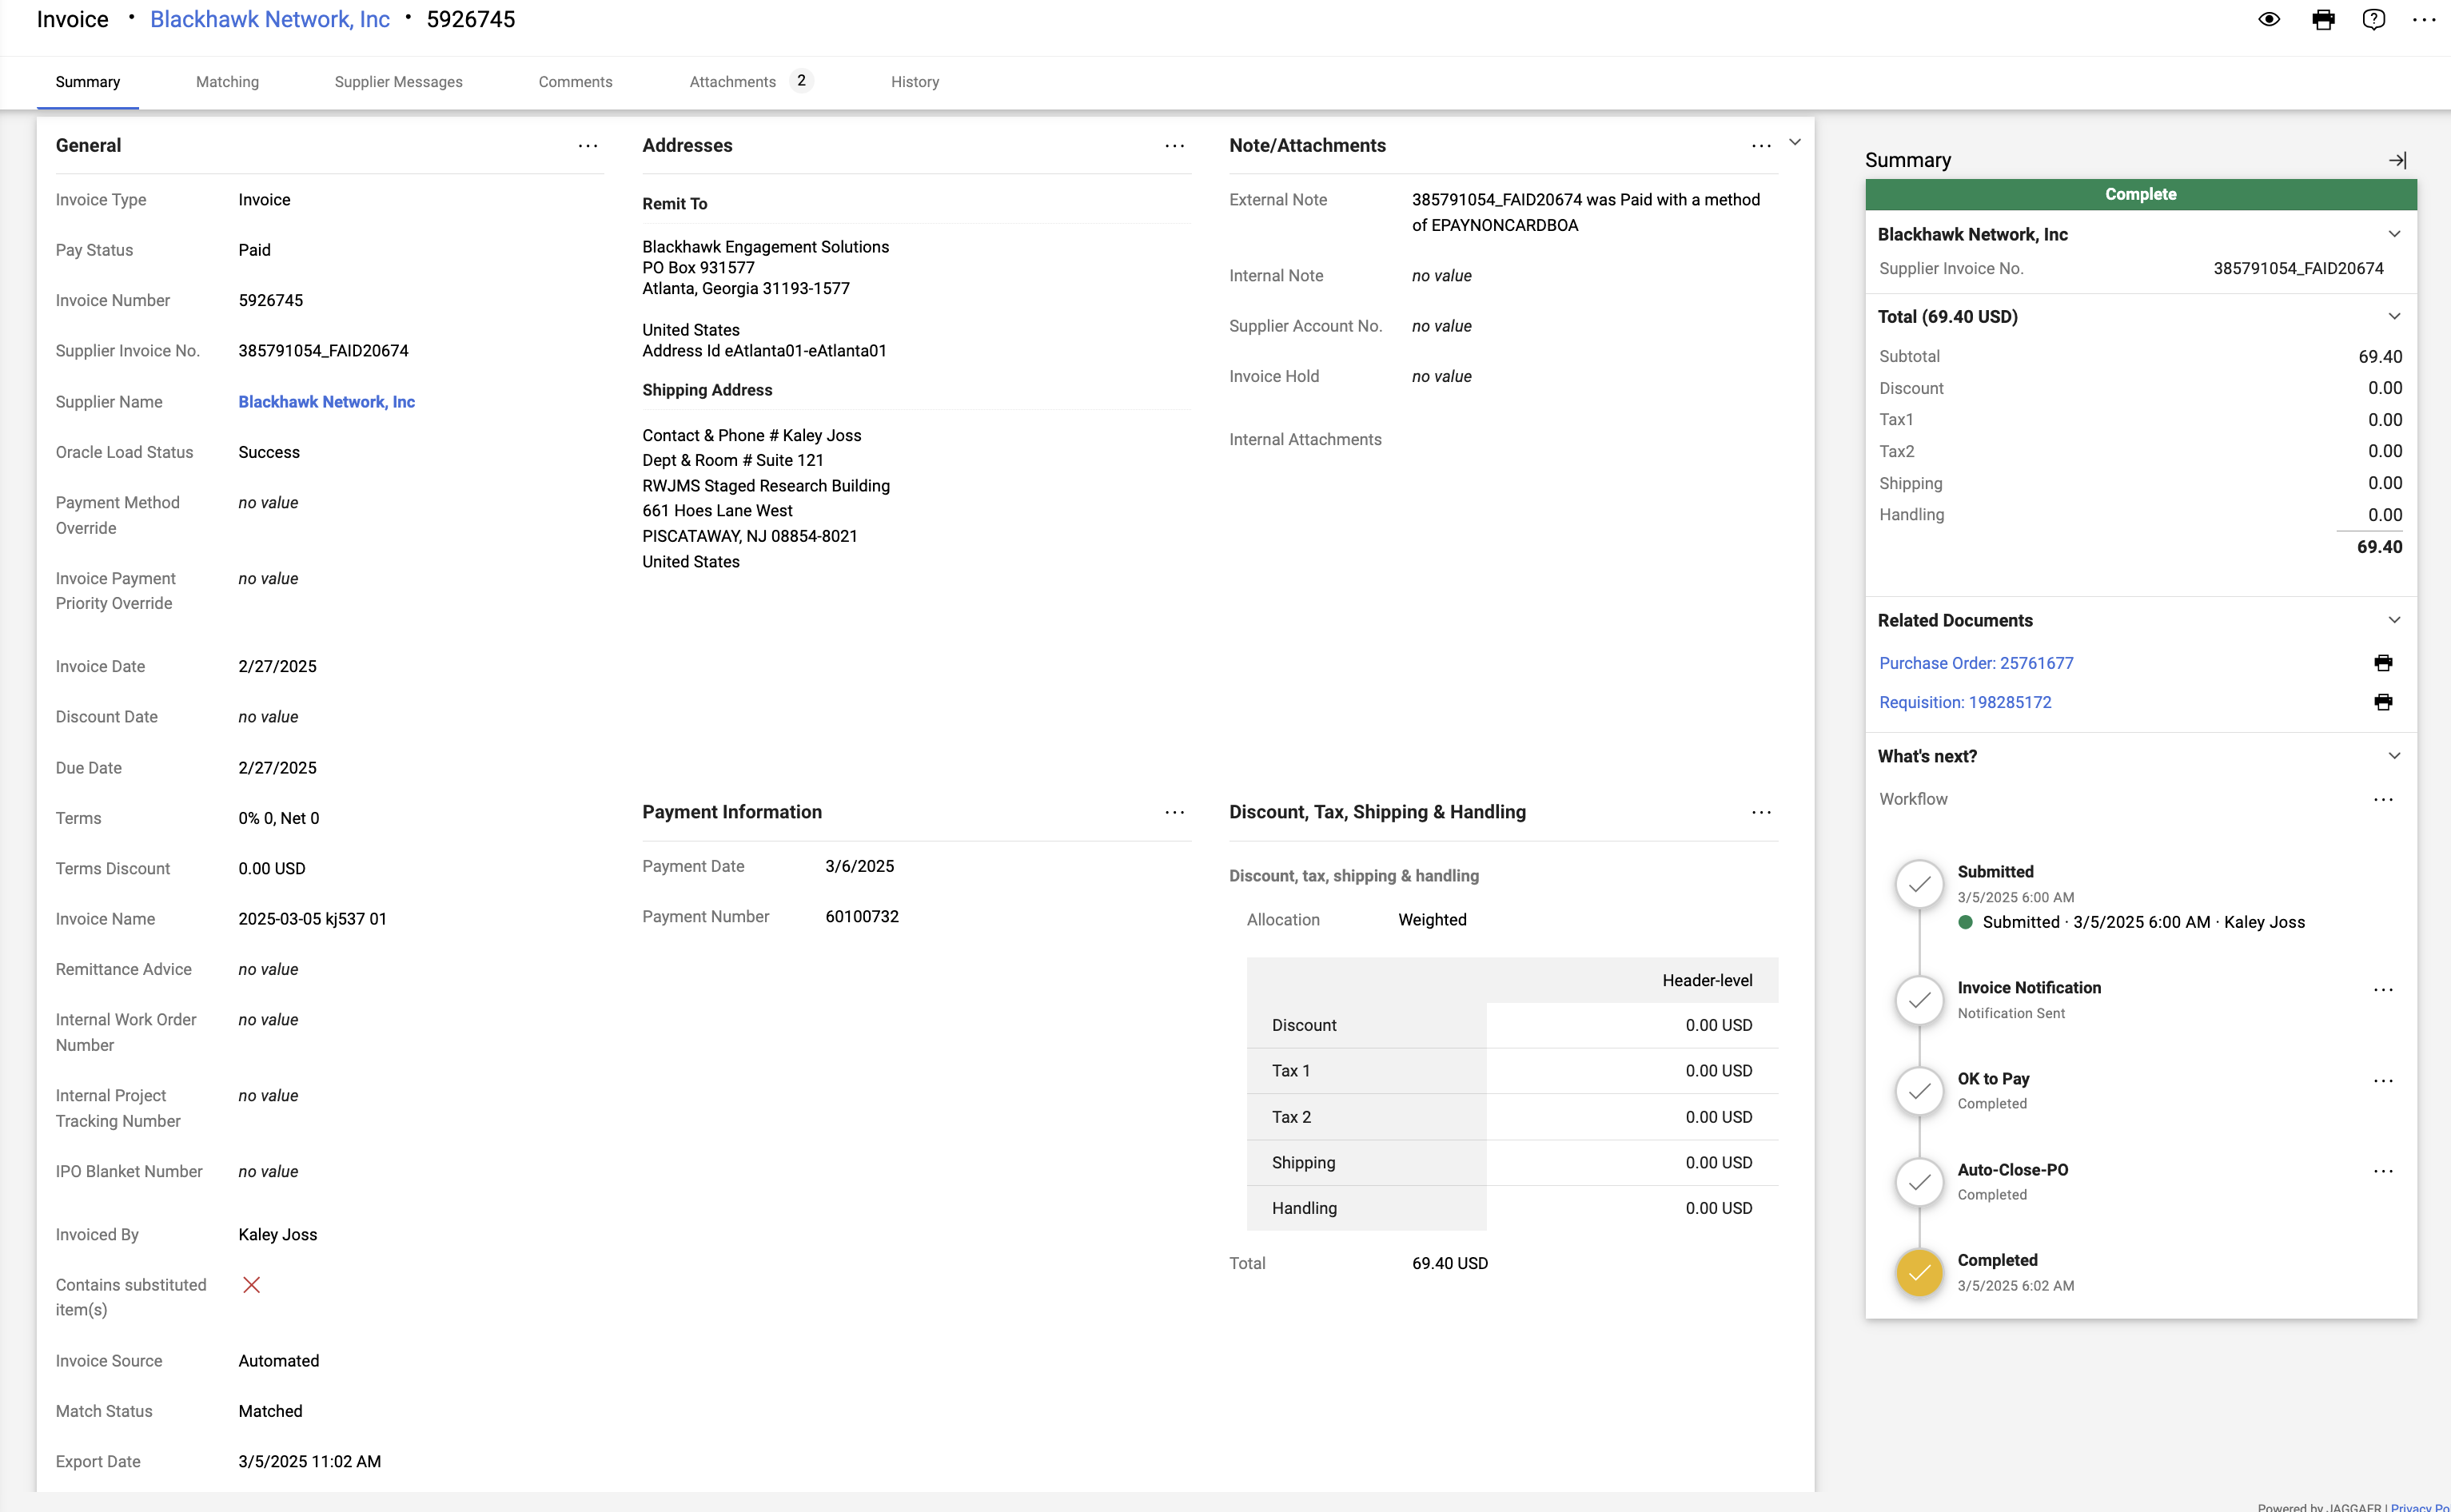Print Requisition 198285172 via printer icon
The image size is (2451, 1512).
(x=2383, y=702)
